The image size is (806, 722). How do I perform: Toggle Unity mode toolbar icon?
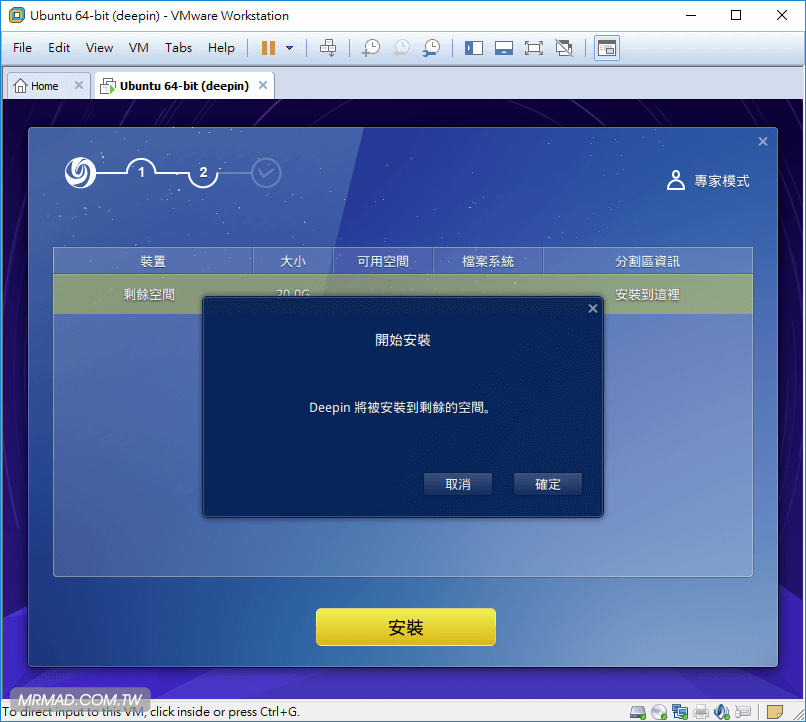pos(564,48)
